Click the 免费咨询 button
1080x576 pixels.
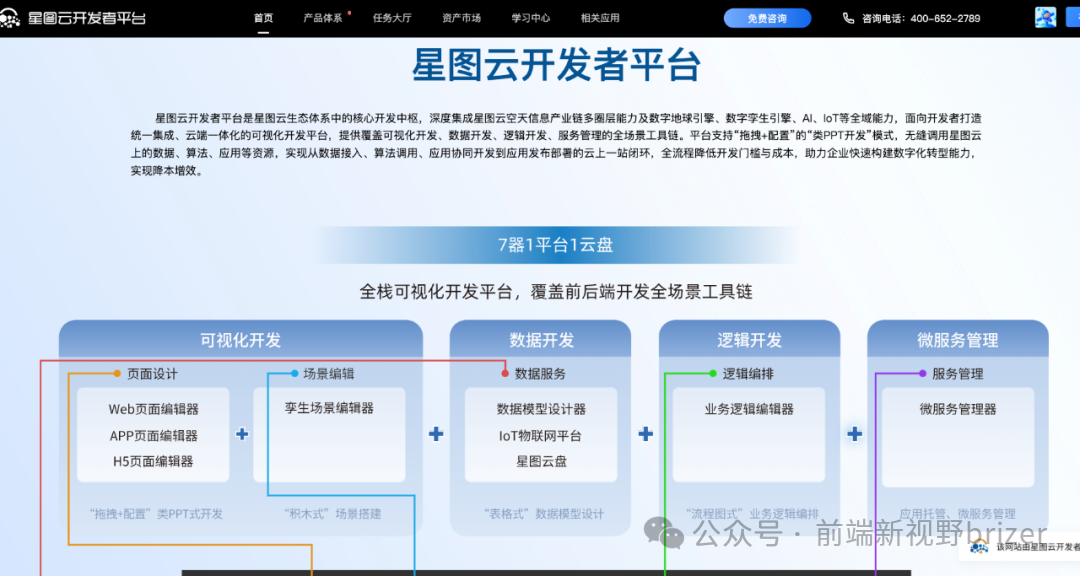click(x=767, y=19)
